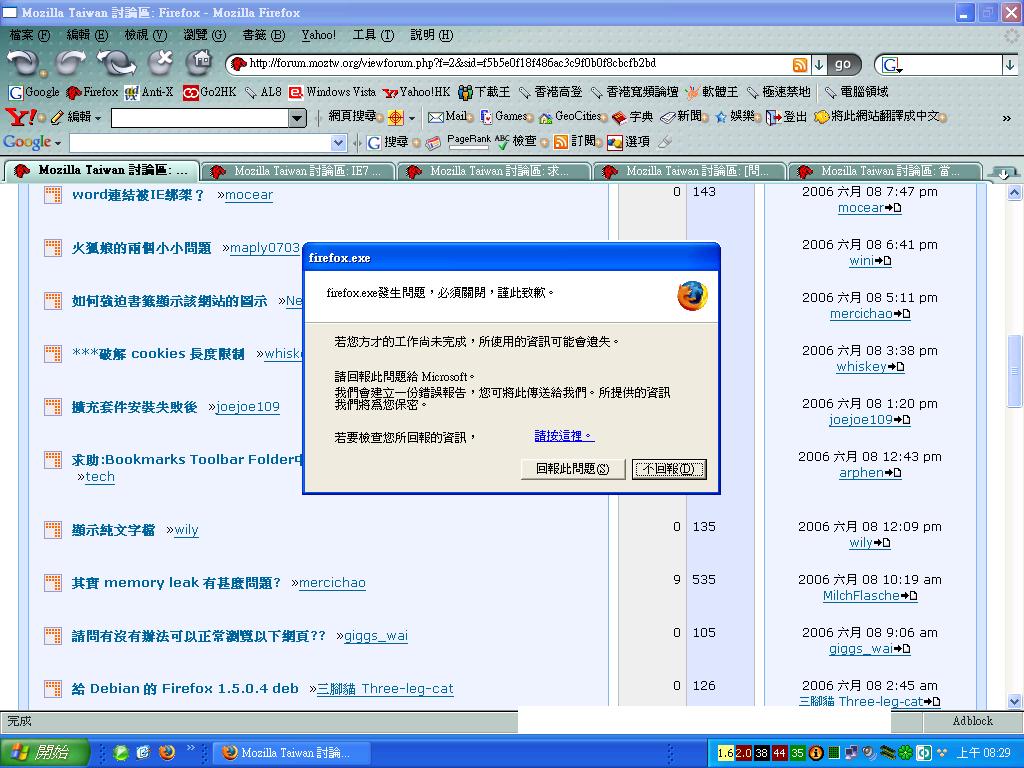This screenshot has height=768, width=1024.
Task: Open the Google toolbar logo dropdown
Action: tap(32, 142)
